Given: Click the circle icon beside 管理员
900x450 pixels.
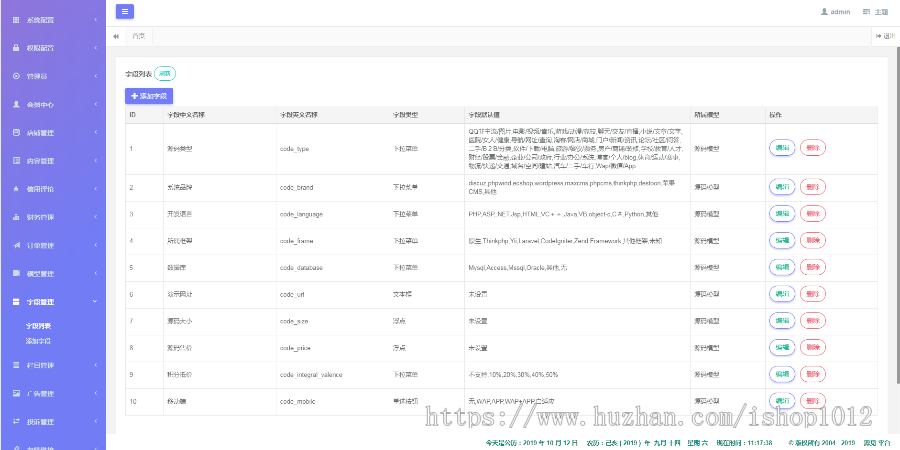Looking at the screenshot, I should [x=17, y=76].
